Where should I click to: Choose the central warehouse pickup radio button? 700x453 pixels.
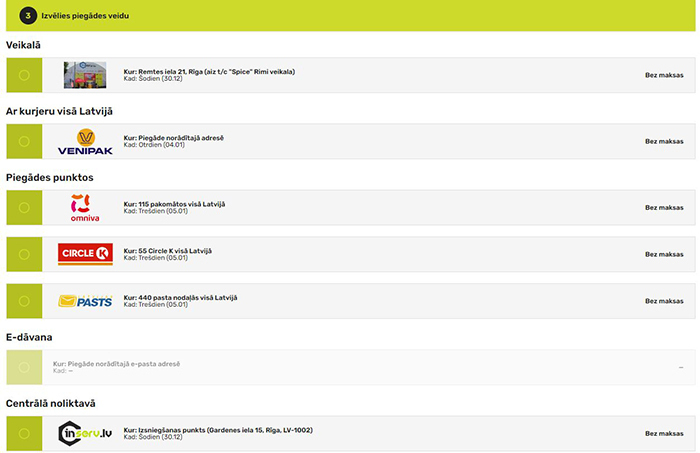tap(24, 433)
